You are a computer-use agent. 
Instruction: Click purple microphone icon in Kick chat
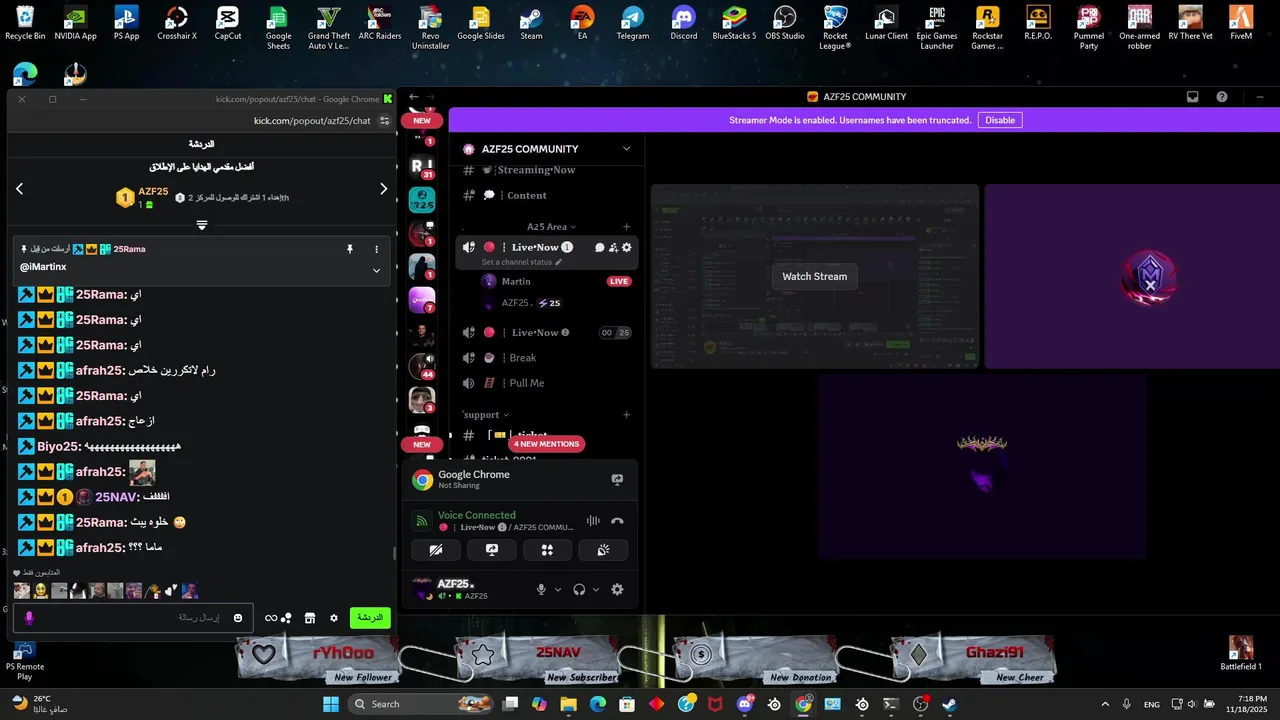(29, 618)
